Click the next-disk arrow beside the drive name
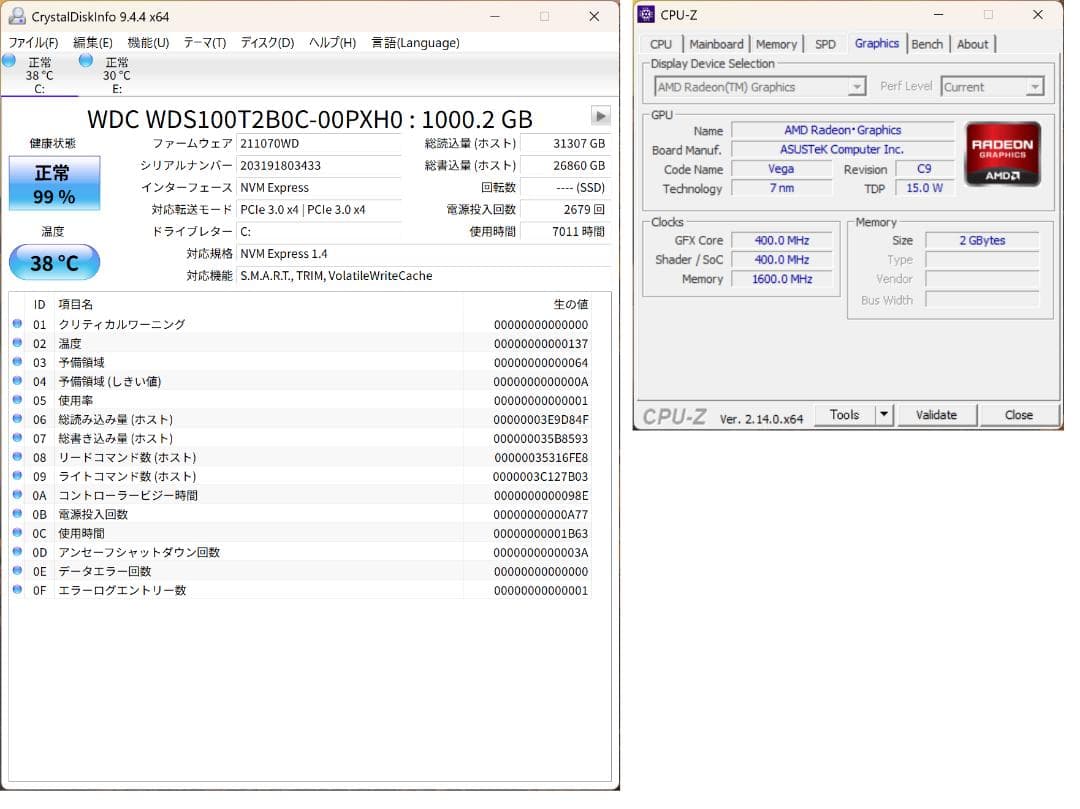 click(x=599, y=117)
